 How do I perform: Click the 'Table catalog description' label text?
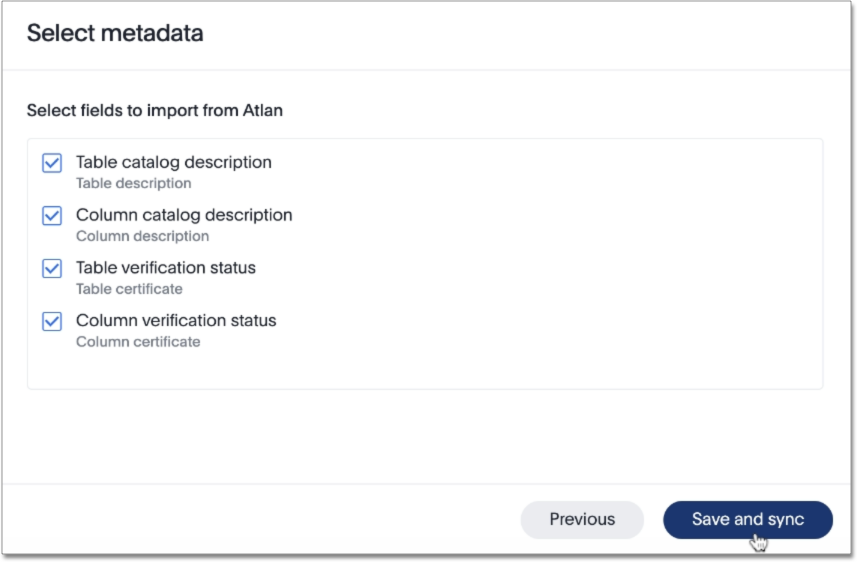pyautogui.click(x=173, y=162)
